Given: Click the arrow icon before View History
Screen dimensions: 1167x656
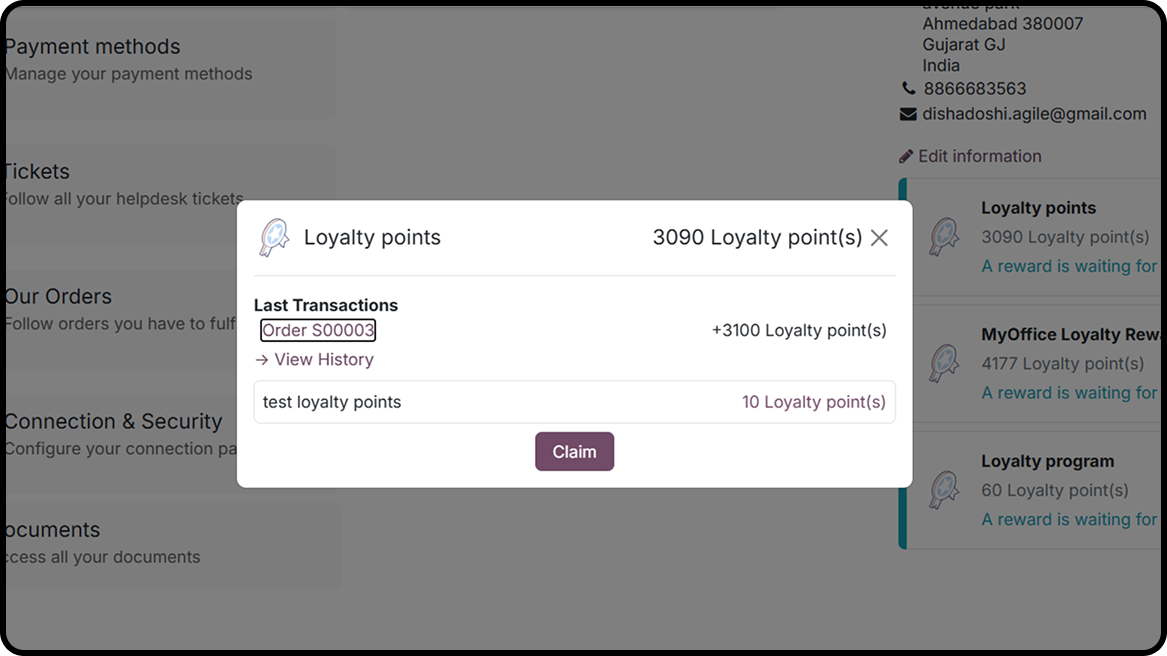Looking at the screenshot, I should pyautogui.click(x=262, y=360).
